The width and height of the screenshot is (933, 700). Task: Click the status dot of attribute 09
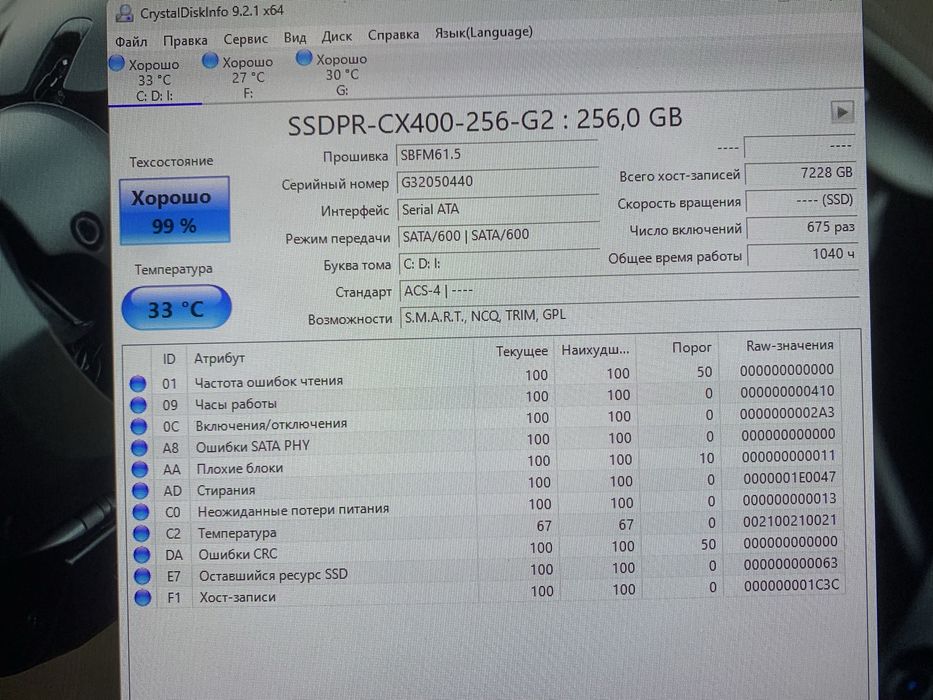(138, 405)
